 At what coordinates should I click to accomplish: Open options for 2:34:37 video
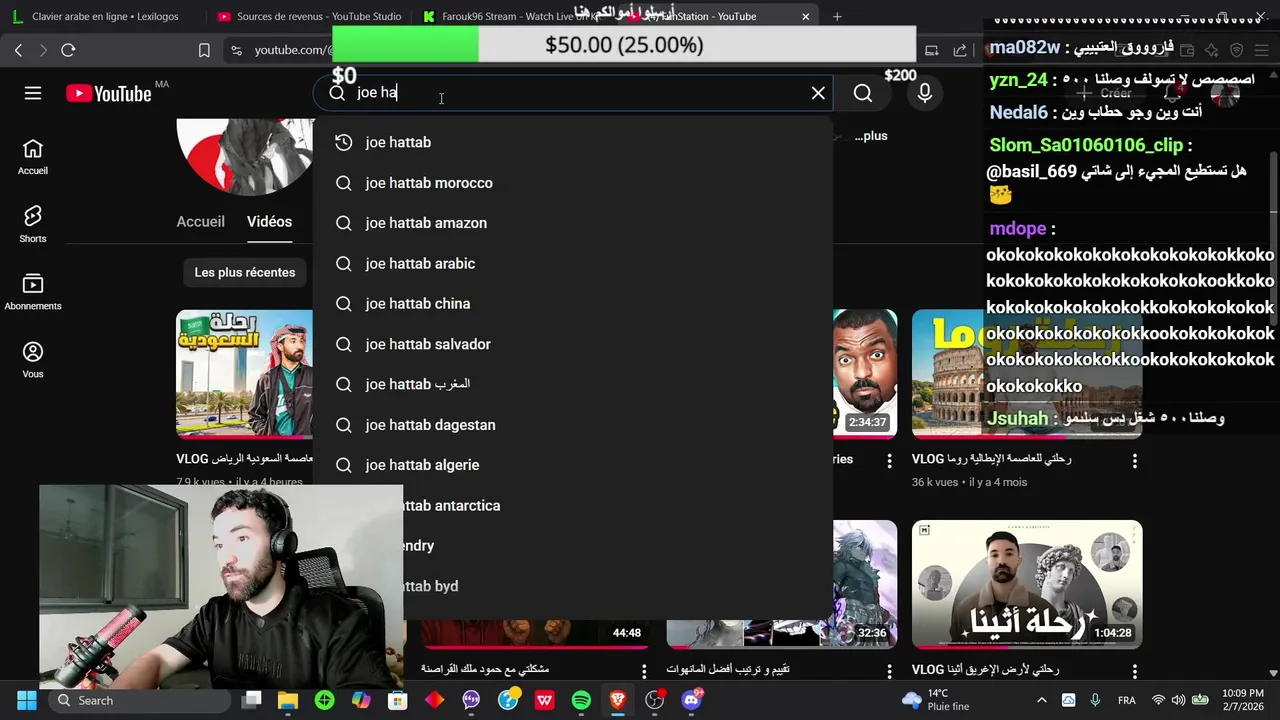pyautogui.click(x=889, y=460)
